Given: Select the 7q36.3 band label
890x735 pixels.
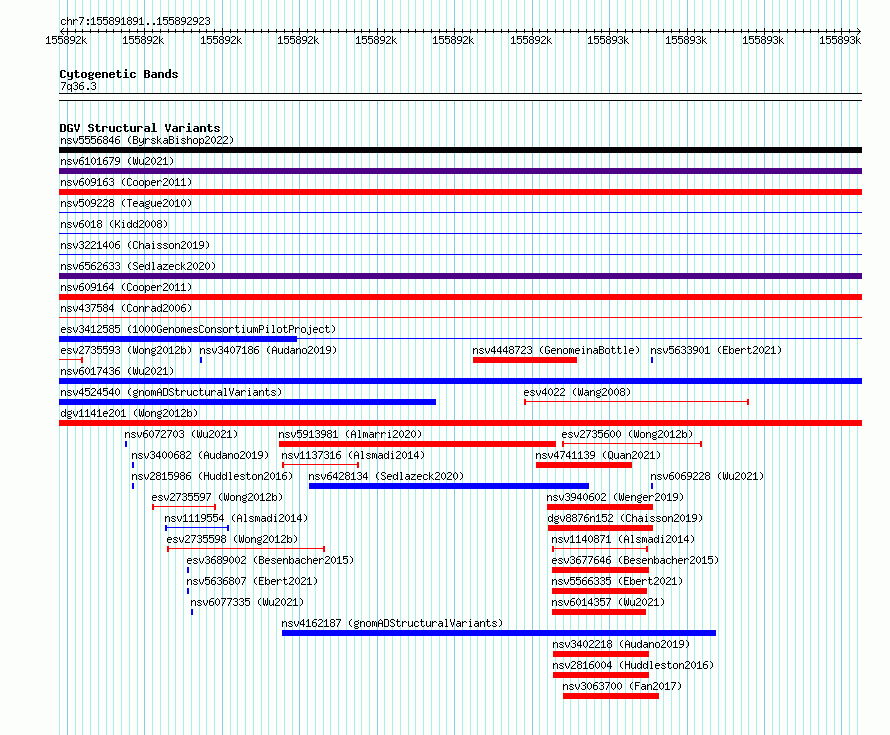Looking at the screenshot, I should (x=78, y=86).
